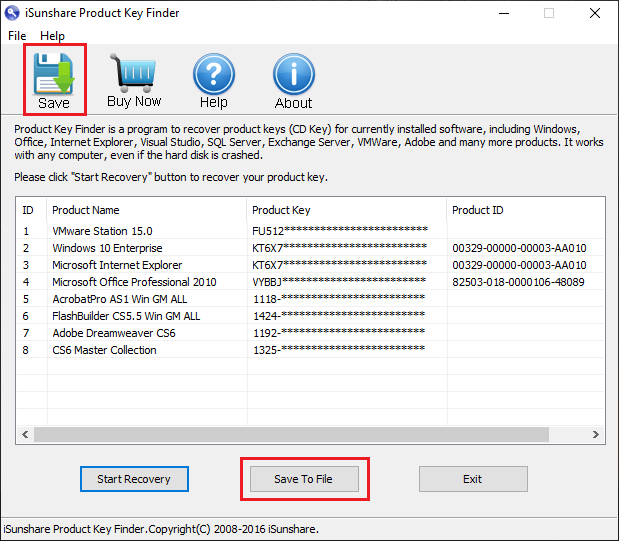Minimize the Product Key Finder window
619x541 pixels.
pos(504,13)
